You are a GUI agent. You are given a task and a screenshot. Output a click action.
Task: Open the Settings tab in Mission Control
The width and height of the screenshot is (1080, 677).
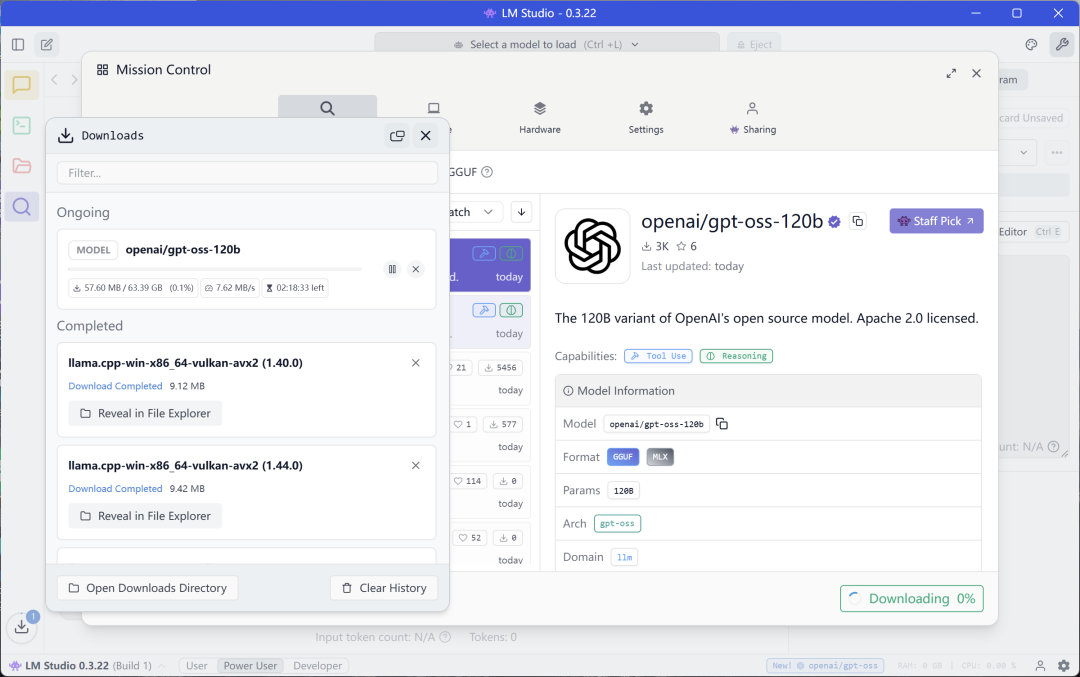coord(645,118)
